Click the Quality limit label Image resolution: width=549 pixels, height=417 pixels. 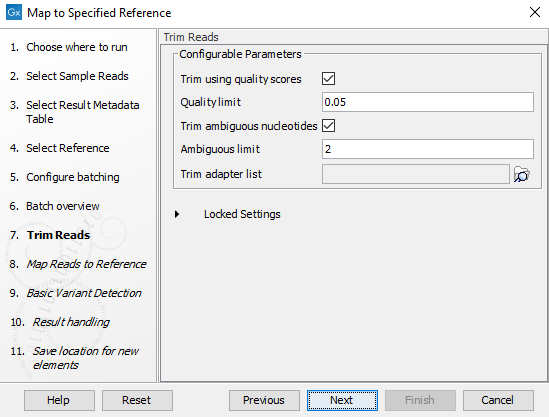tap(210, 102)
